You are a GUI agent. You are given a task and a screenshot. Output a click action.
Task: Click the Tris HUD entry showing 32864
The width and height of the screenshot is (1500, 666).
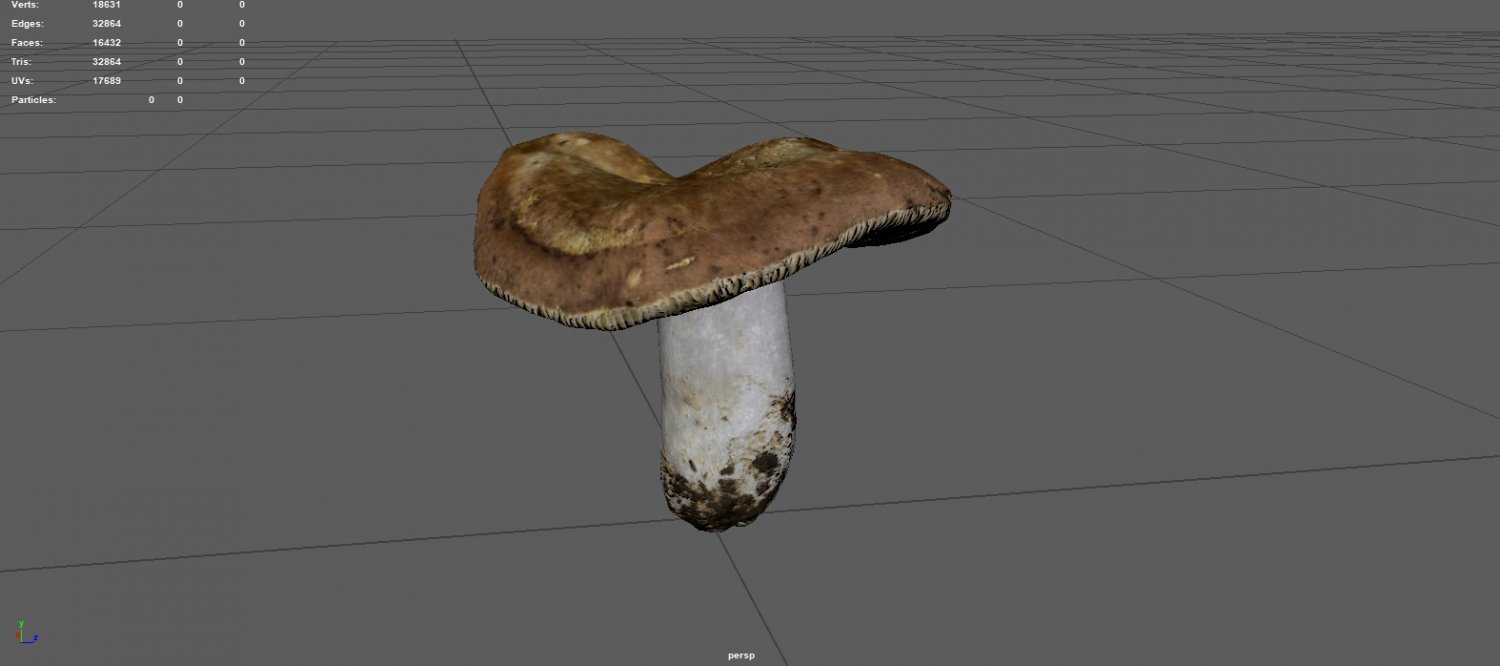107,61
